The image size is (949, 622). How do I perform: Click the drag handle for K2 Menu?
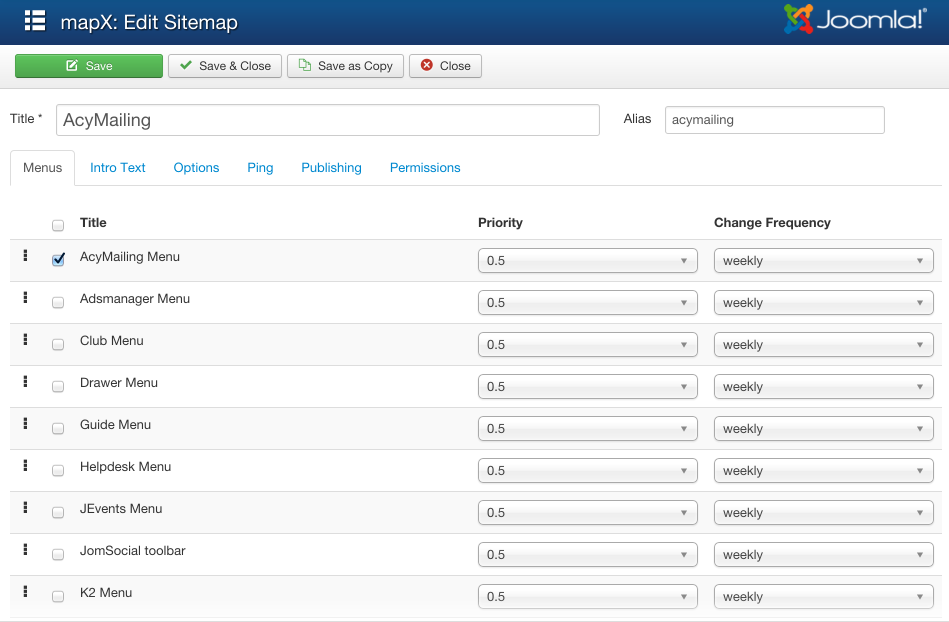(25, 591)
